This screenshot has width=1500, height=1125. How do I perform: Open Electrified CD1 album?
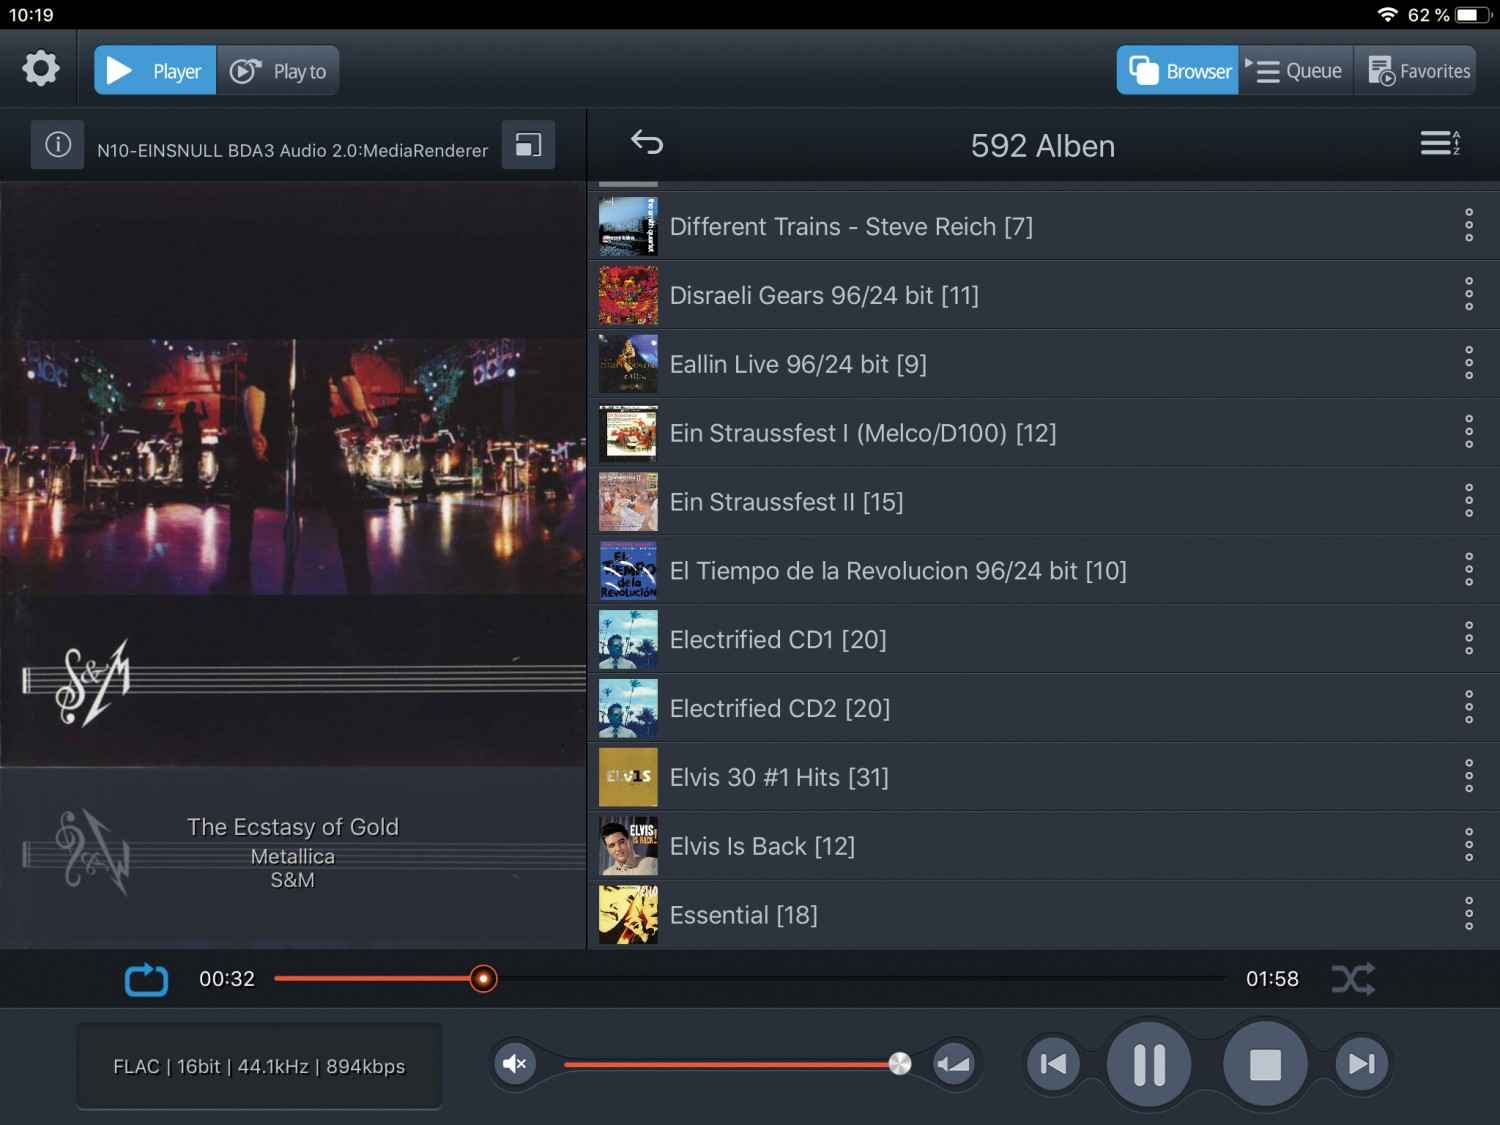1044,640
